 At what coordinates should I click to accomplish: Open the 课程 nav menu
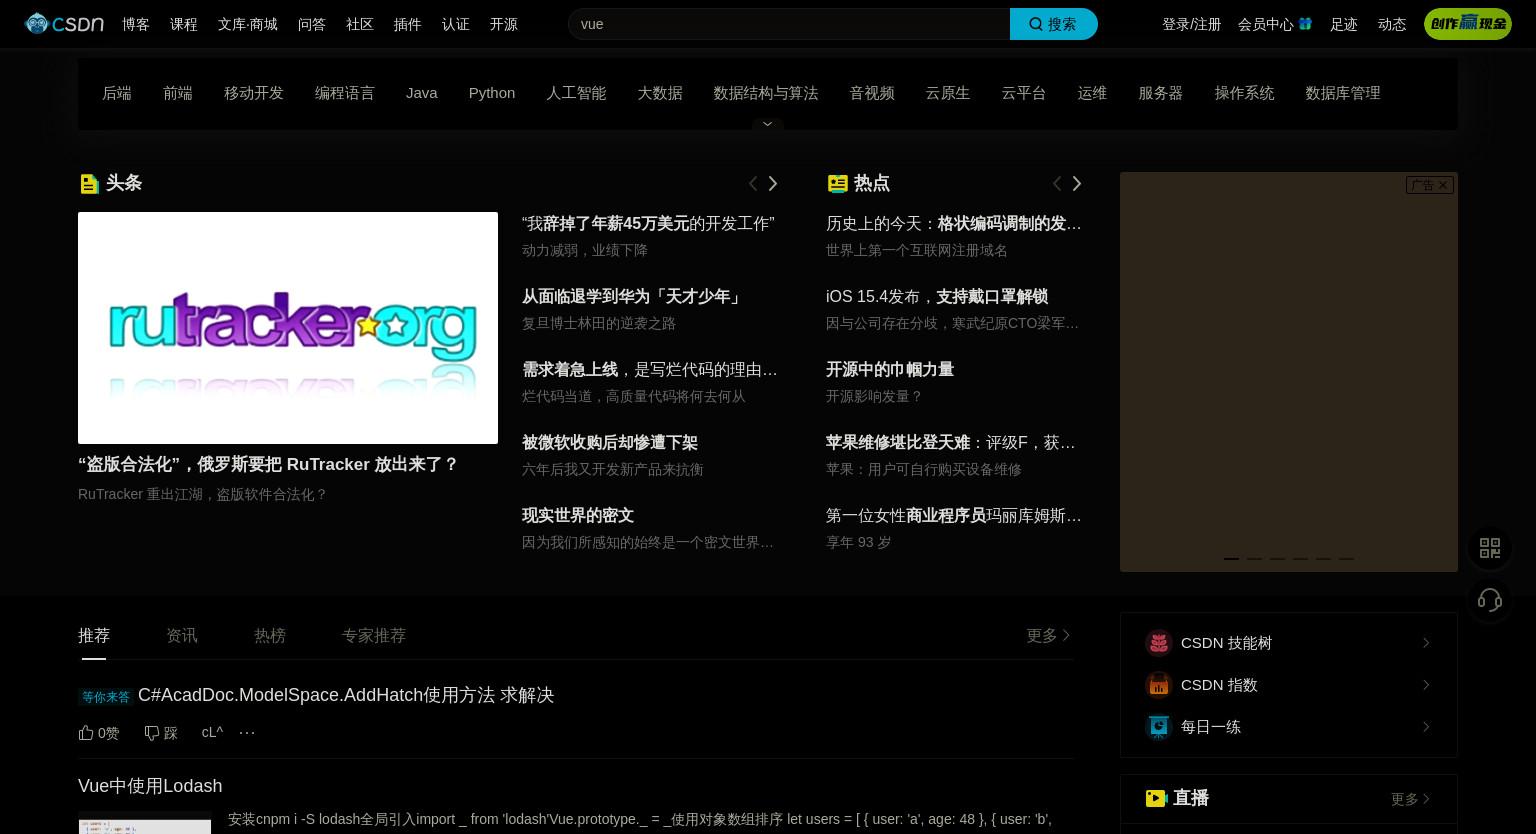coord(184,24)
